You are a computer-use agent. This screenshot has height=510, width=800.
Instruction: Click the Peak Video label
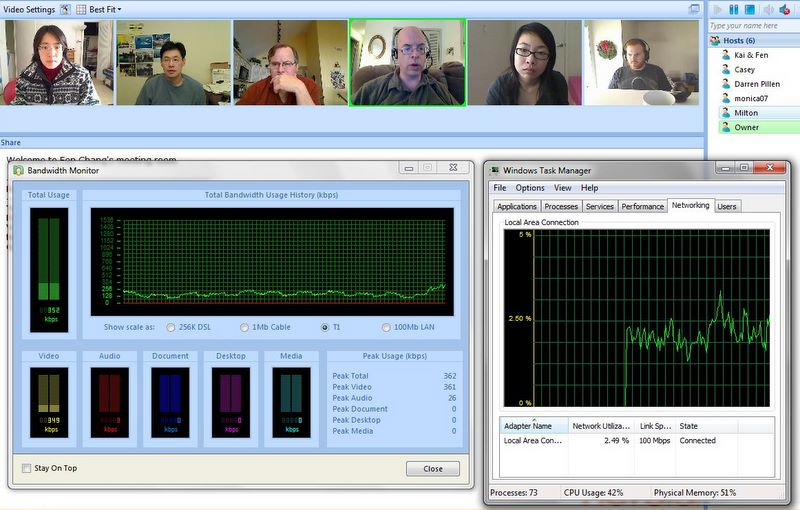[352, 387]
